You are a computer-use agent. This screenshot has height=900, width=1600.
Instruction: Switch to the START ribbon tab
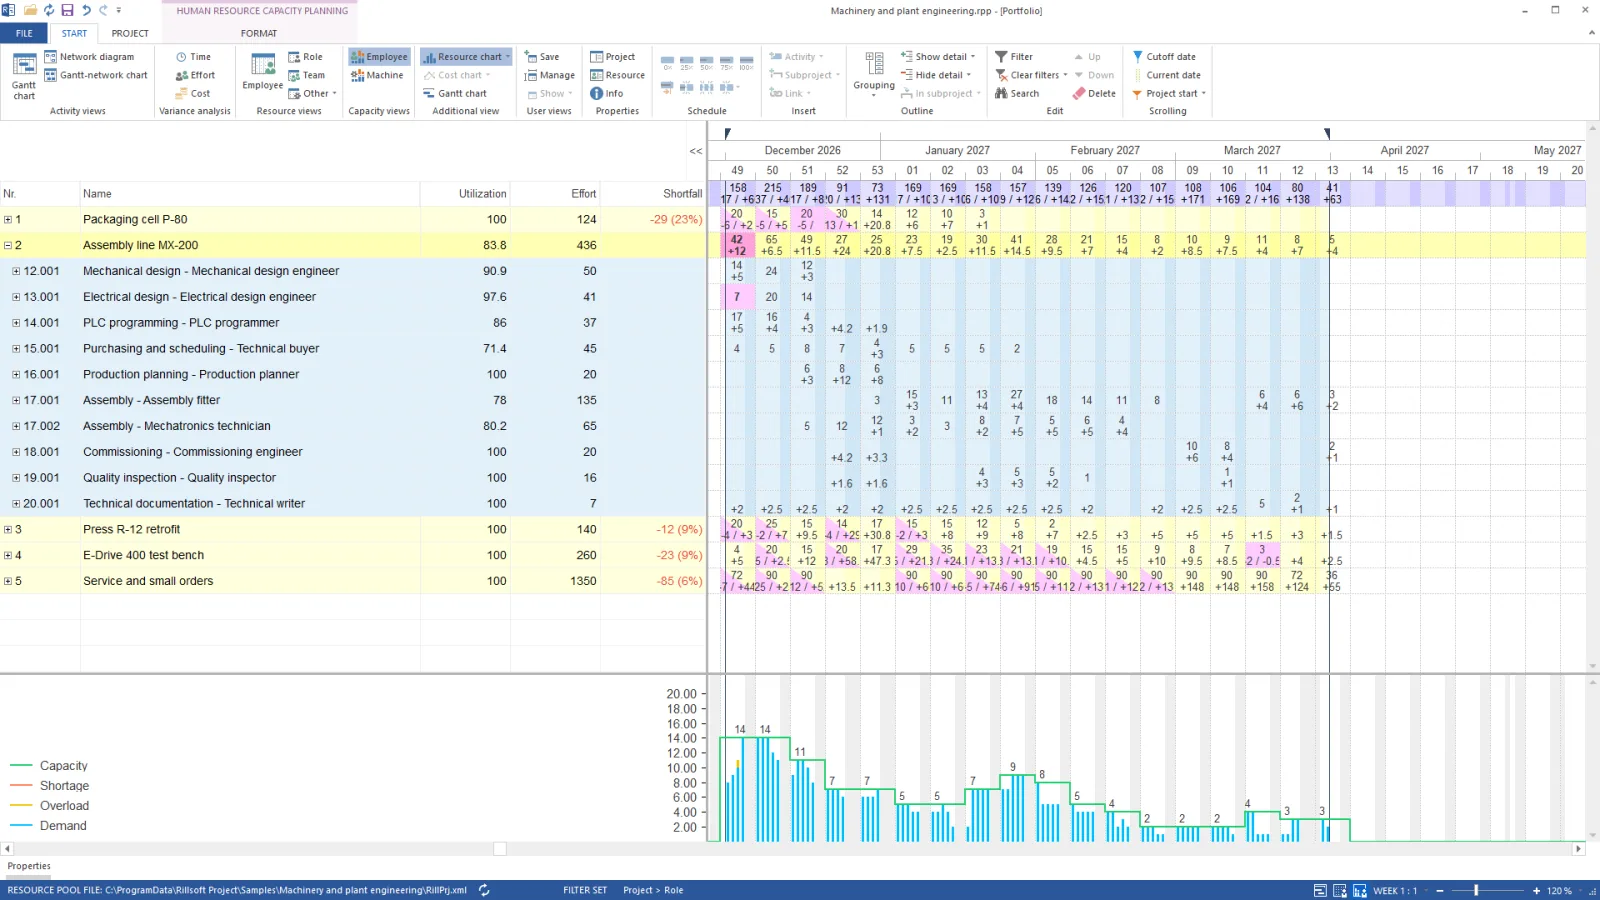[74, 33]
